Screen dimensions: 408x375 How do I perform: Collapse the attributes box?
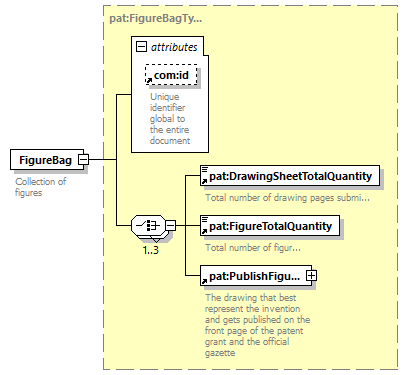tap(141, 47)
